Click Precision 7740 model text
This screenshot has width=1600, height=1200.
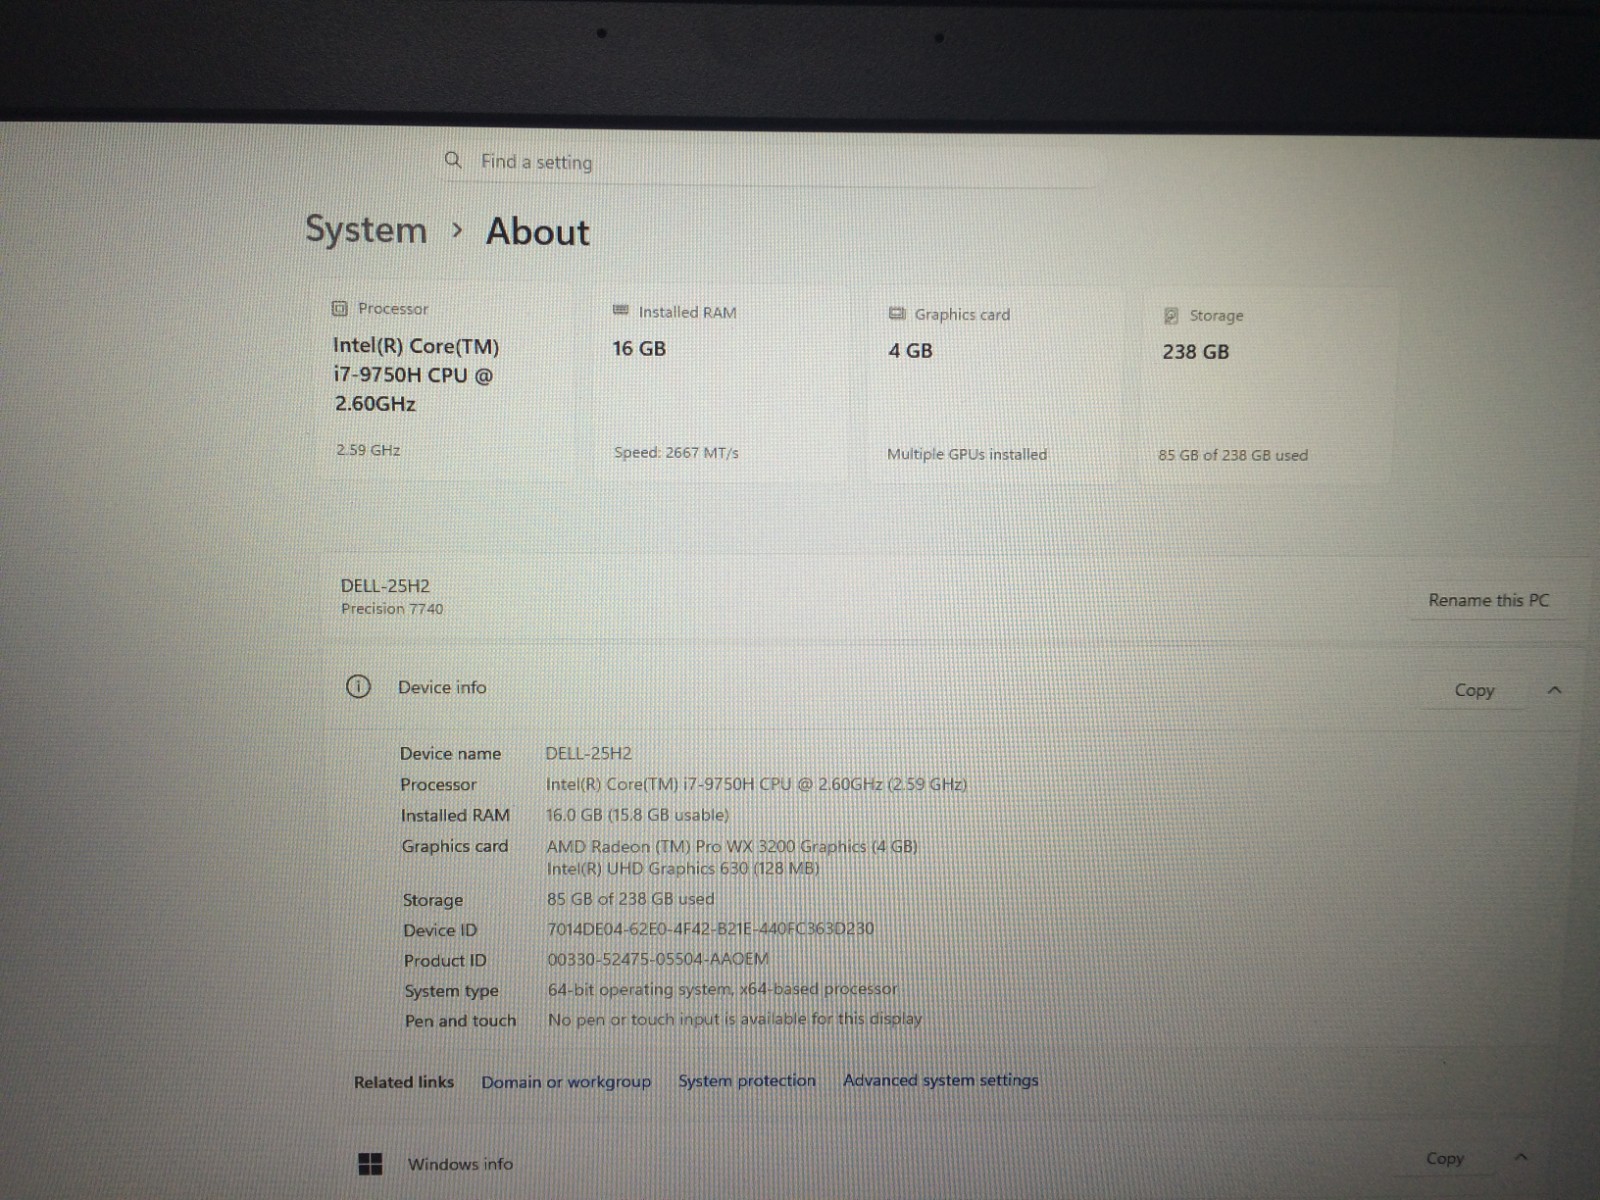pos(392,609)
